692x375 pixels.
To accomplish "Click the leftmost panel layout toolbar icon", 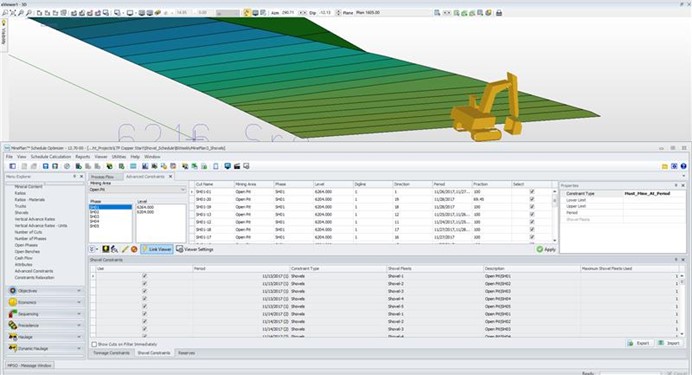I will coord(12,166).
